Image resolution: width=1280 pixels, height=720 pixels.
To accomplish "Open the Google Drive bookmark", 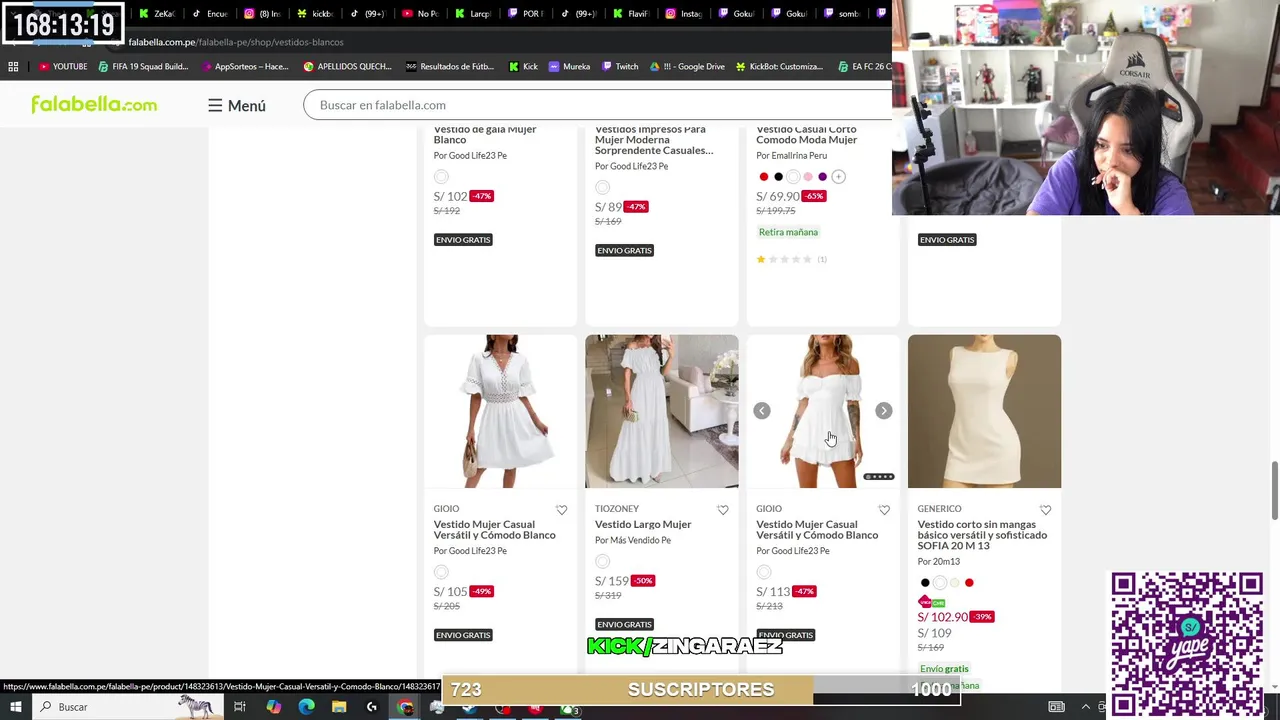I will 687,67.
